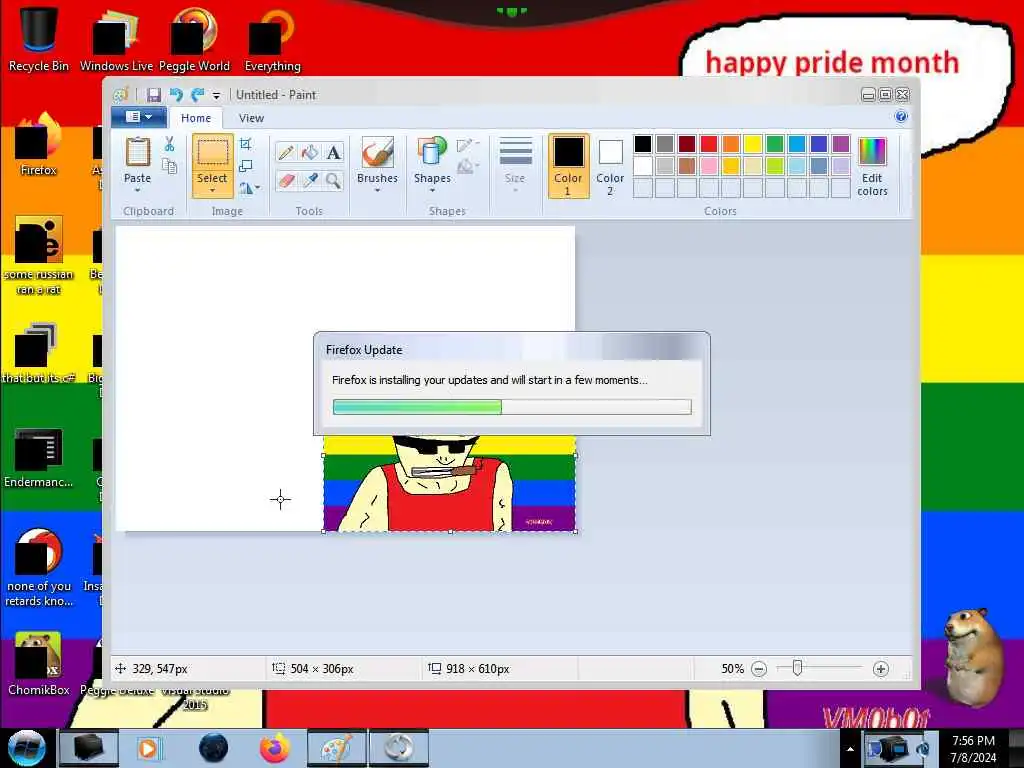Toggle the rectangular Select tool

212,153
